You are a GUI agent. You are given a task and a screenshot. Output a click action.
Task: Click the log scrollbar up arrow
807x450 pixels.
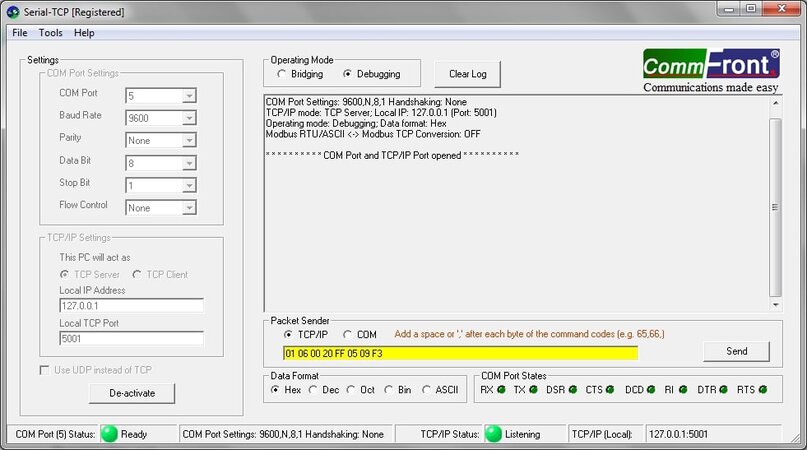(x=776, y=103)
